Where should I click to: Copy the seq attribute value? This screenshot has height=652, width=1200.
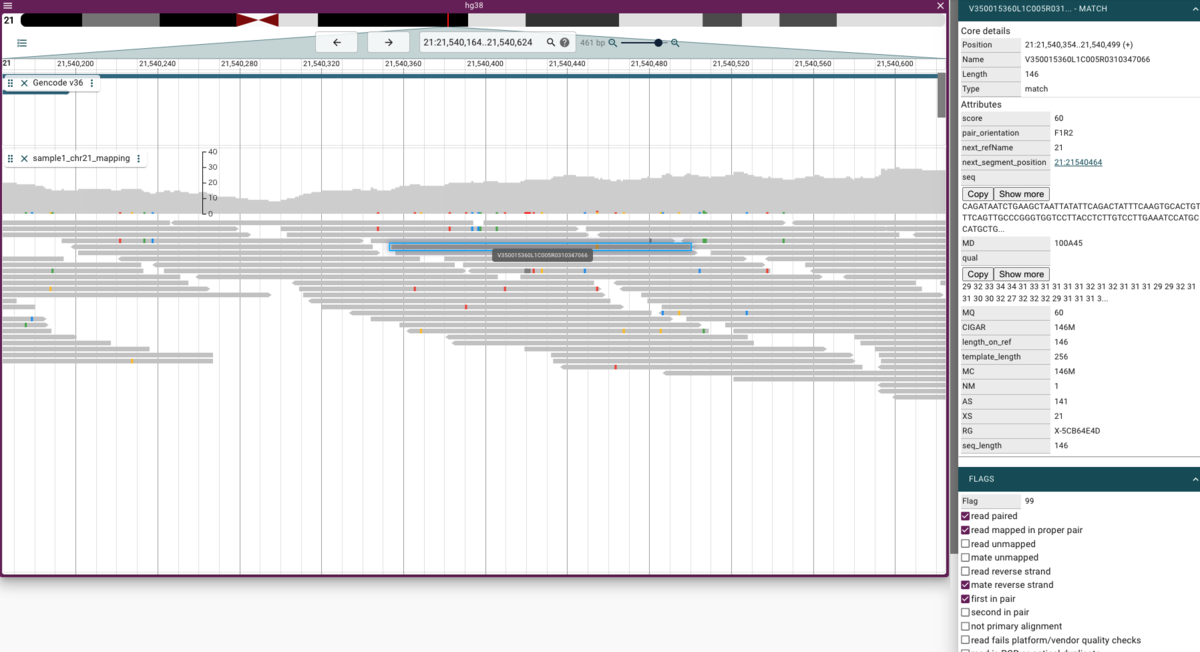(977, 194)
